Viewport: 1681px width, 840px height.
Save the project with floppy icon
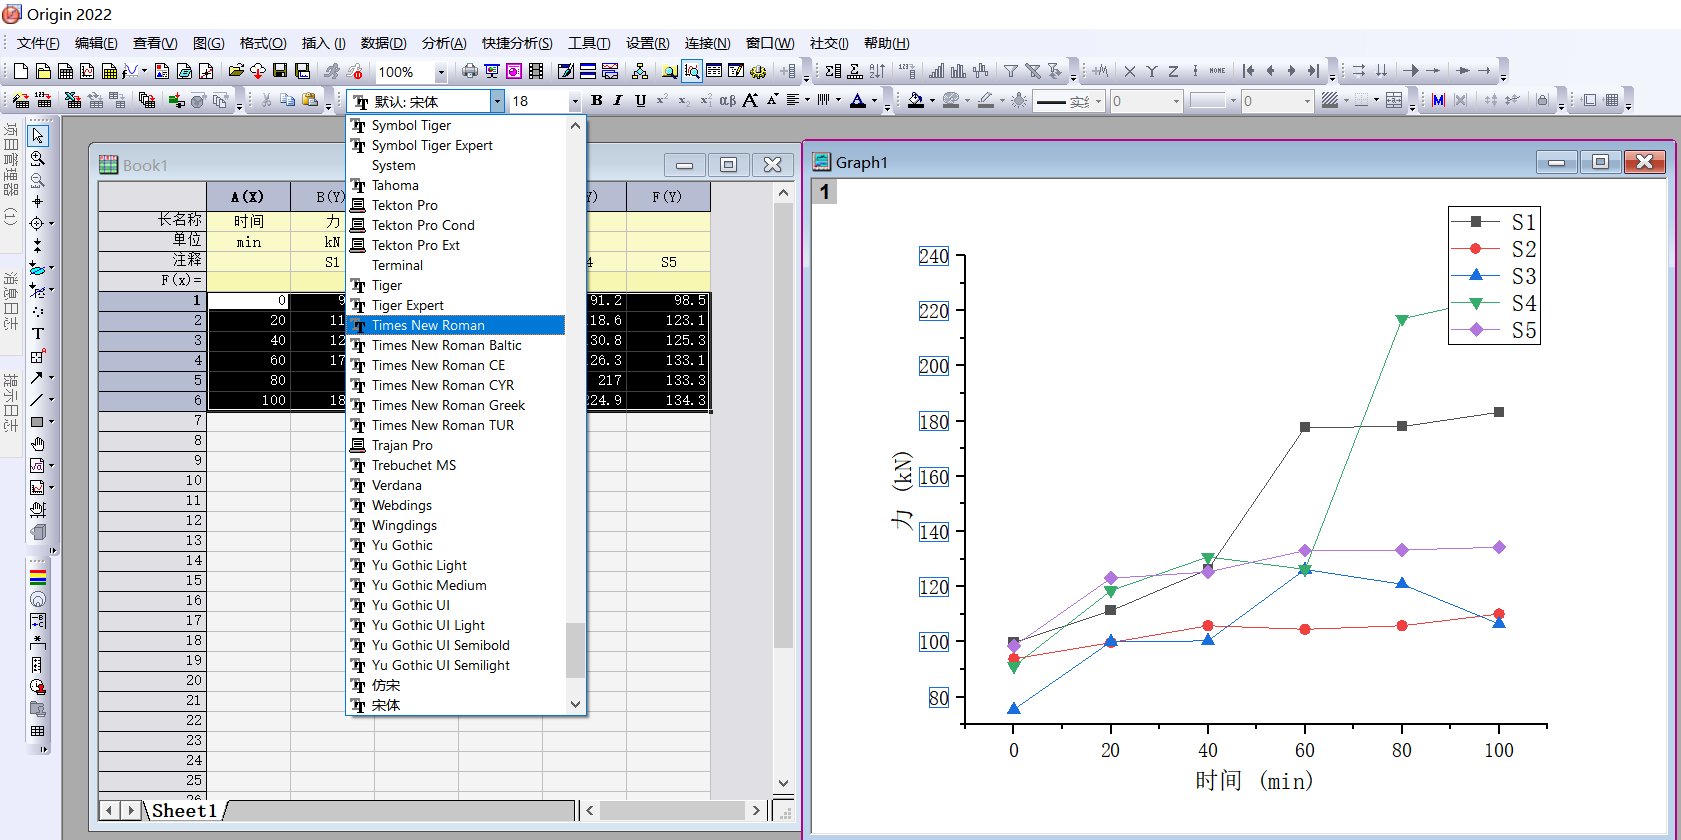coord(280,71)
